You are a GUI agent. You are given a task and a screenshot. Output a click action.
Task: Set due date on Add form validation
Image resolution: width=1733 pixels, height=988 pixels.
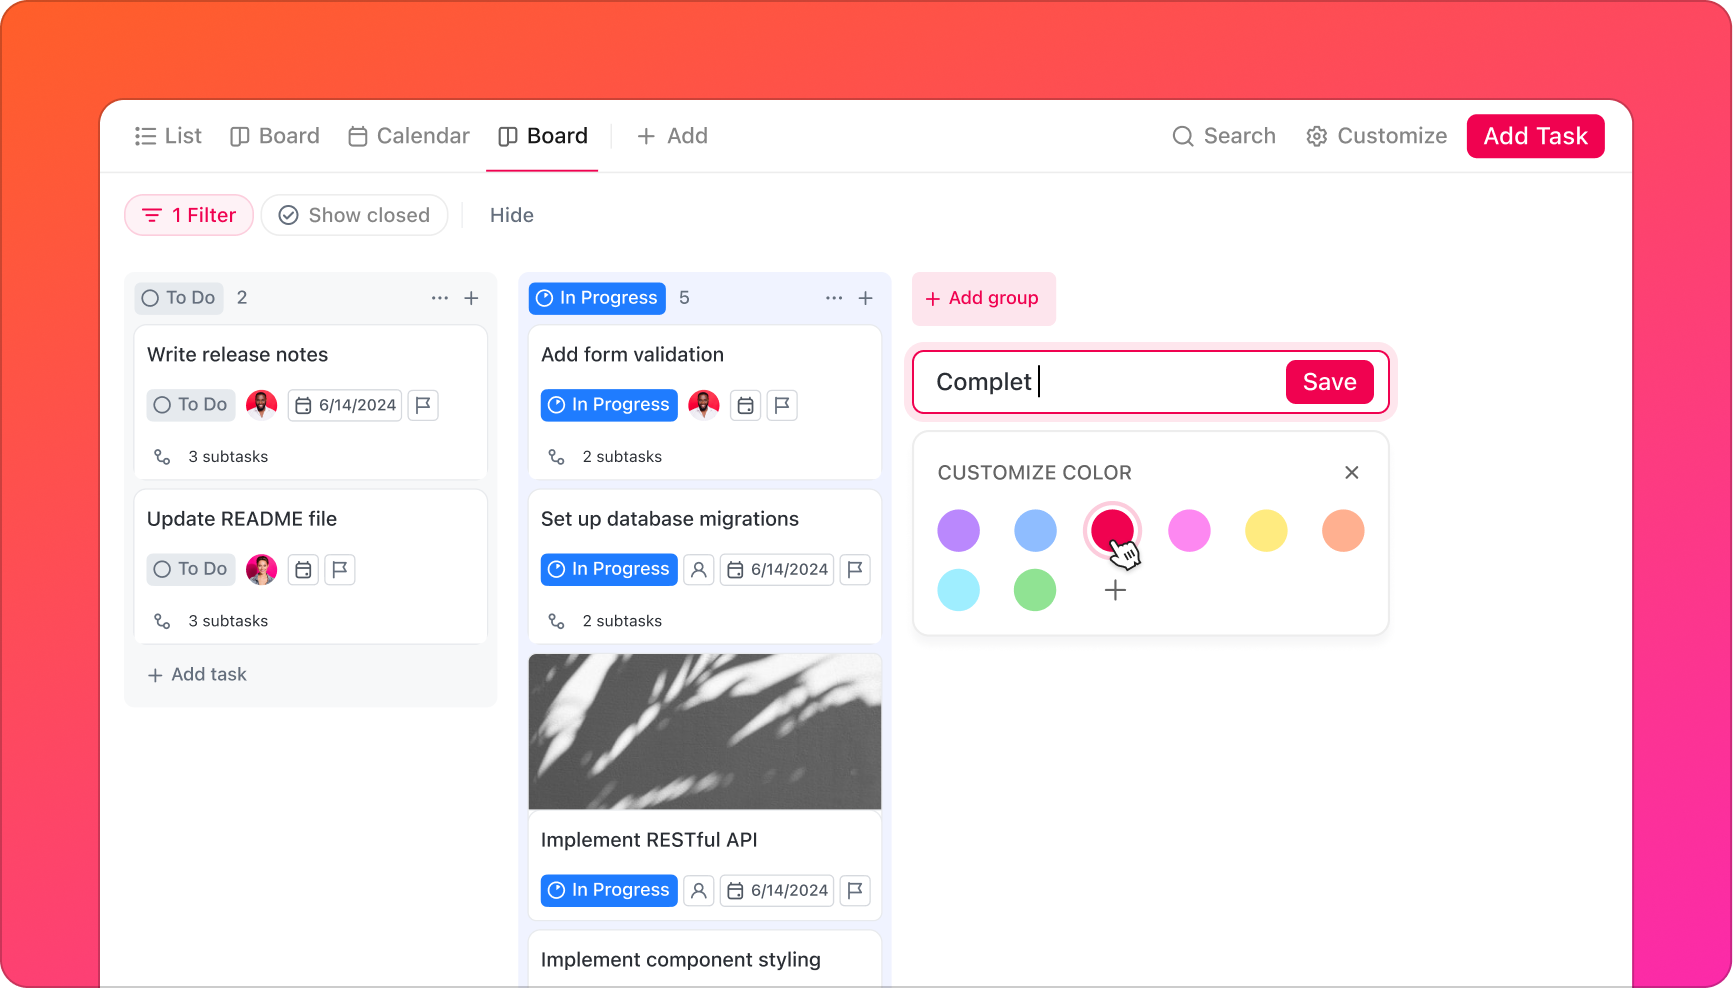(x=745, y=405)
